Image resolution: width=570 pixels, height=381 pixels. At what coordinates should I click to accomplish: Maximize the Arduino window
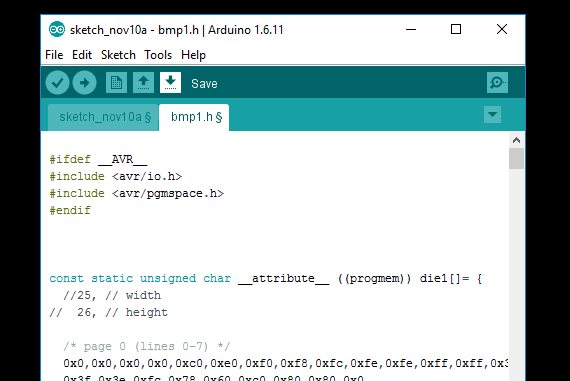click(456, 29)
